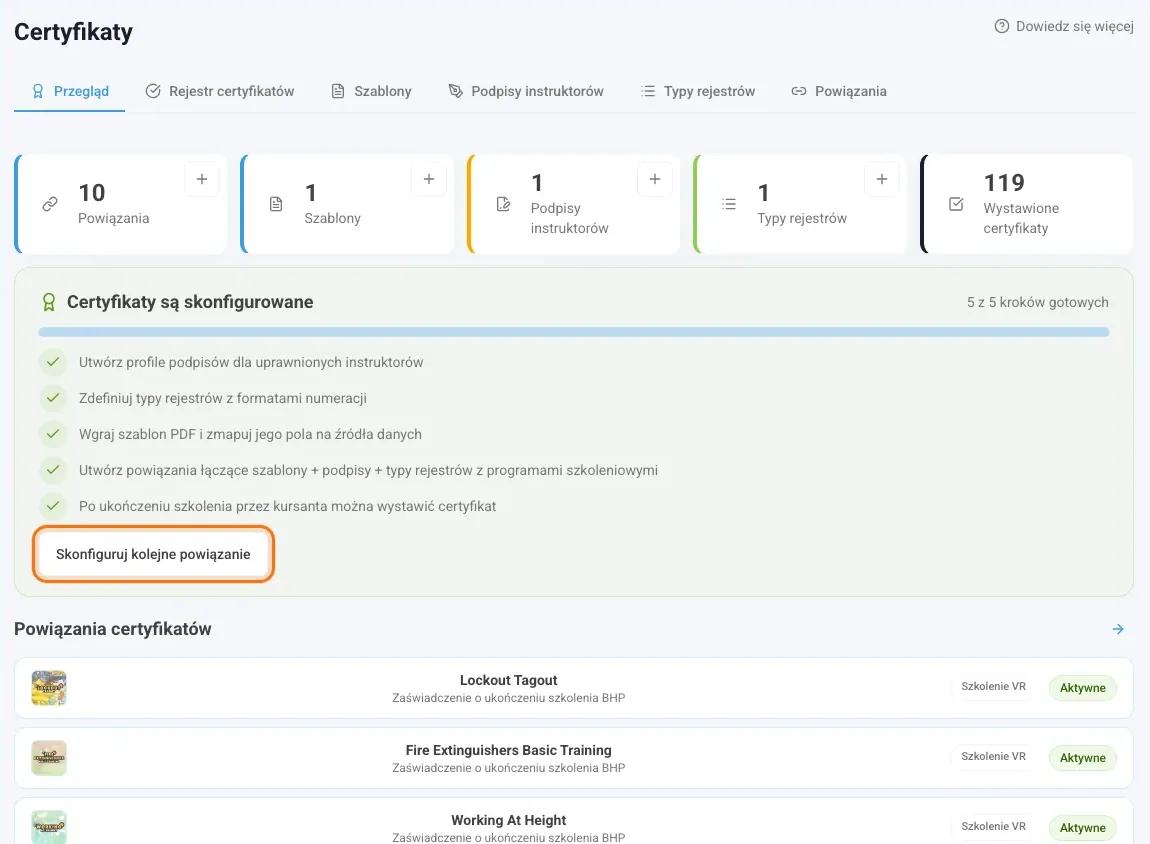Click the award ribbon icon beside Certyfikaty są skonfigurowane
Image resolution: width=1150 pixels, height=844 pixels.
pos(49,302)
